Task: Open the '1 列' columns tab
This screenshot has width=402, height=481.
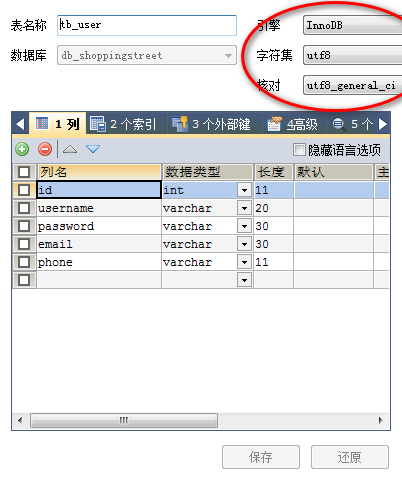Action: tap(58, 124)
